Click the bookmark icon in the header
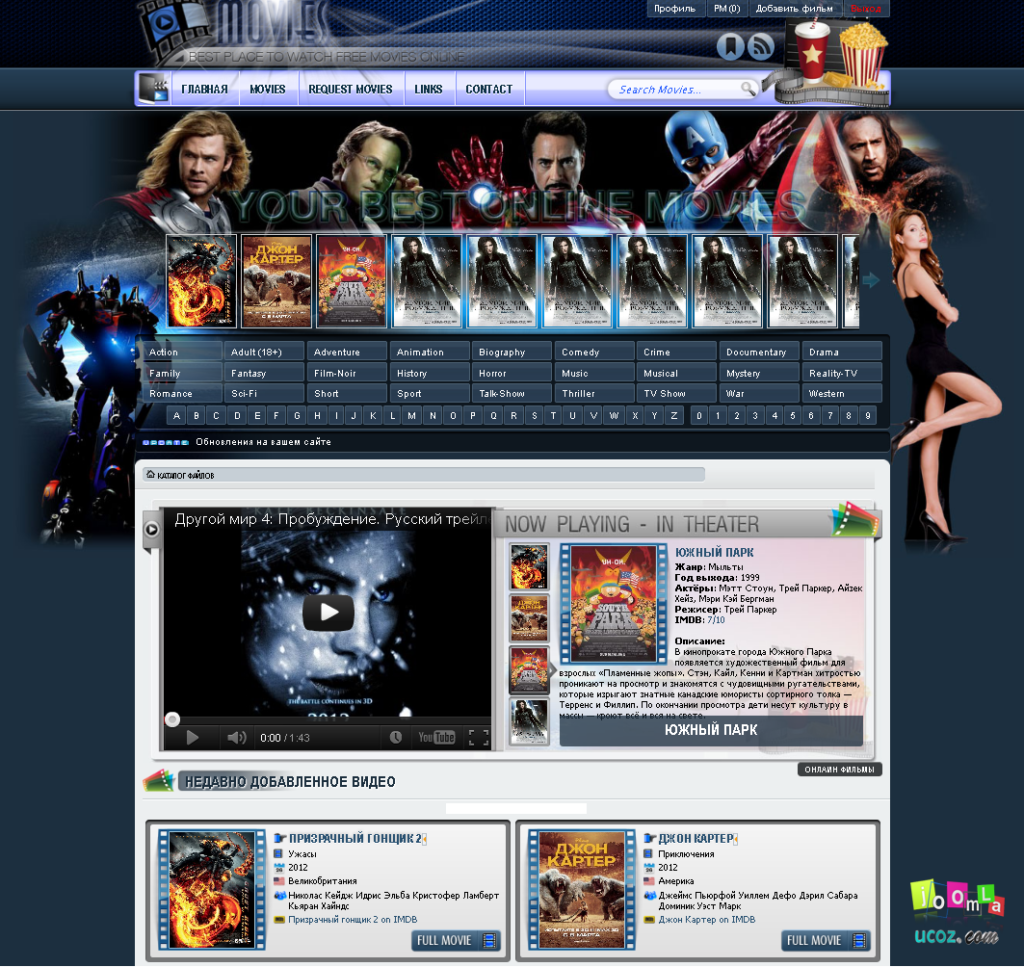 [x=730, y=46]
